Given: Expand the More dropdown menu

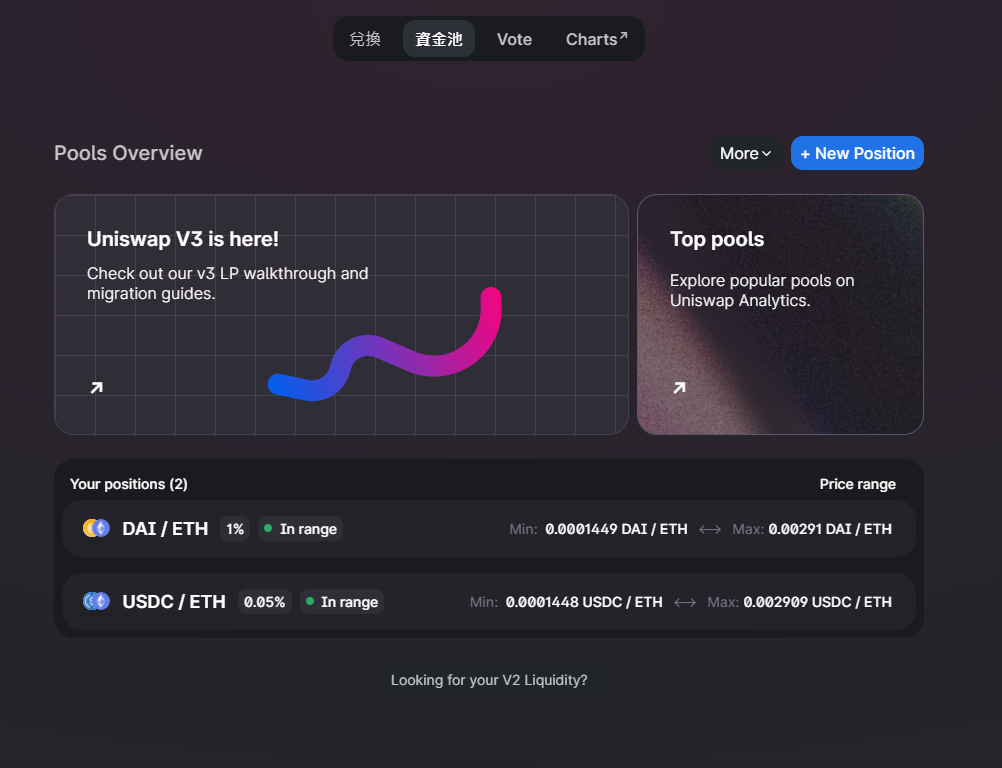Looking at the screenshot, I should tap(746, 153).
